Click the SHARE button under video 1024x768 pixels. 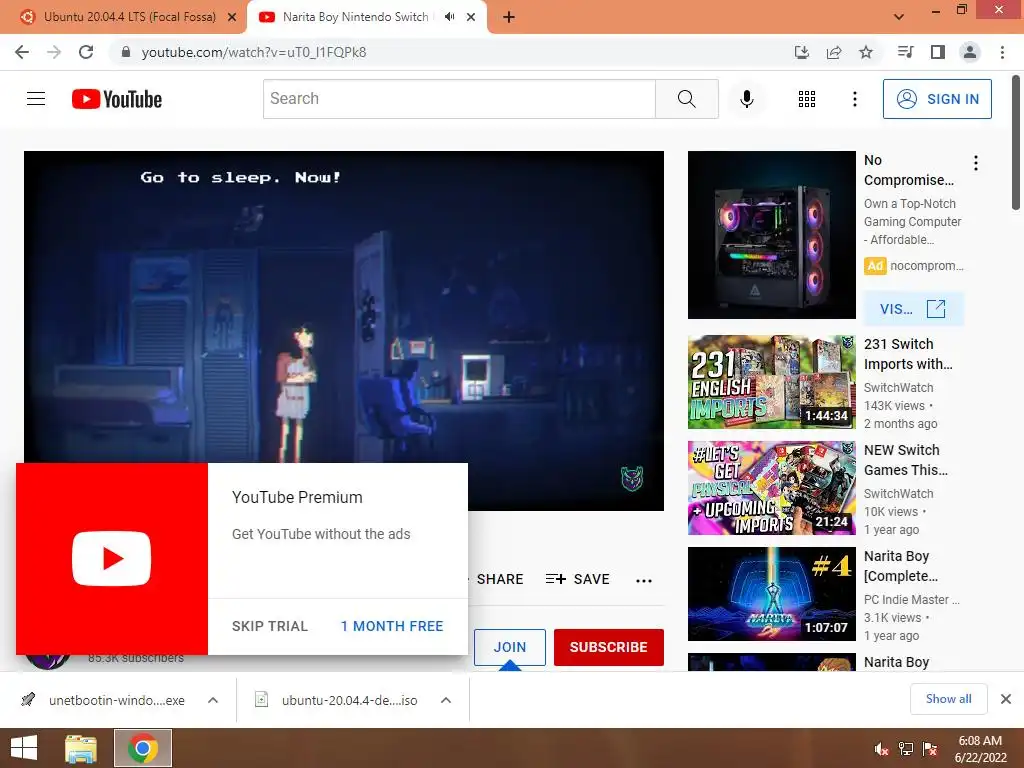500,579
